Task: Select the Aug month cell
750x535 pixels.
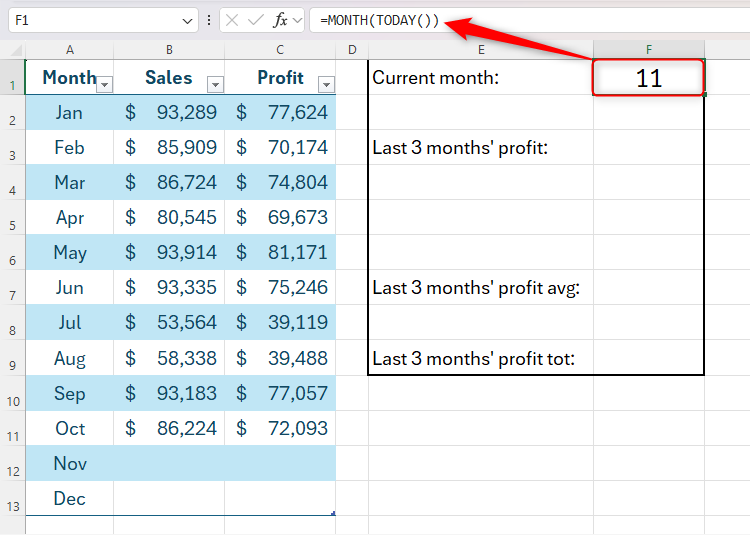Action: pyautogui.click(x=70, y=358)
